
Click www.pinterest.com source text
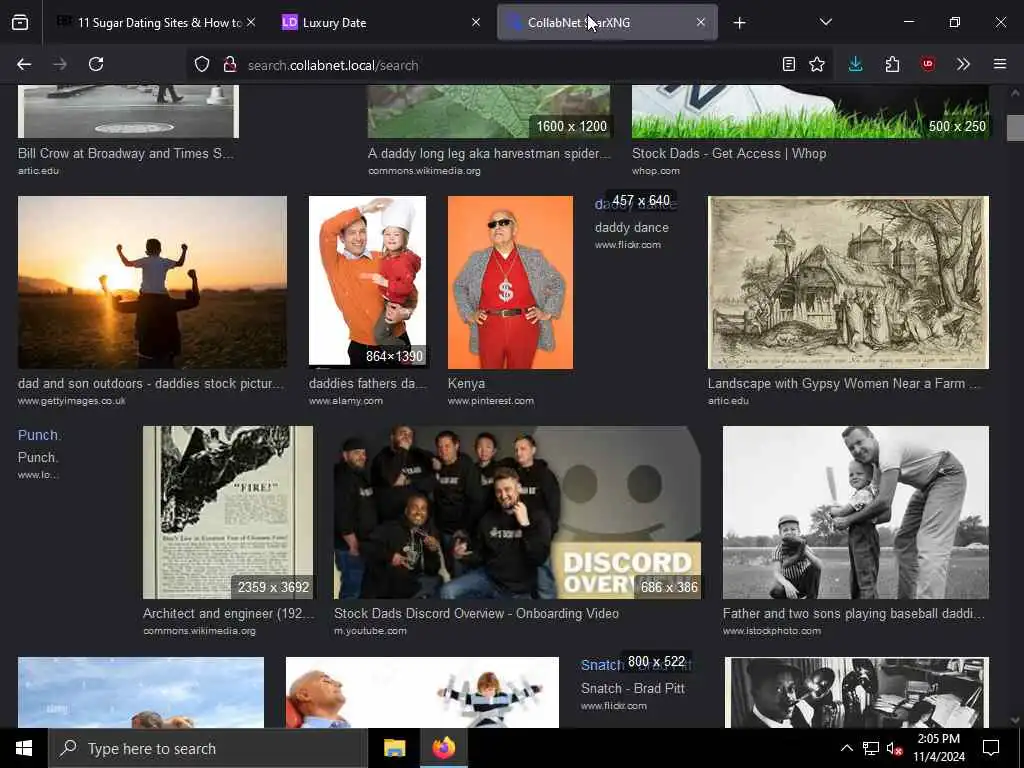tap(490, 401)
